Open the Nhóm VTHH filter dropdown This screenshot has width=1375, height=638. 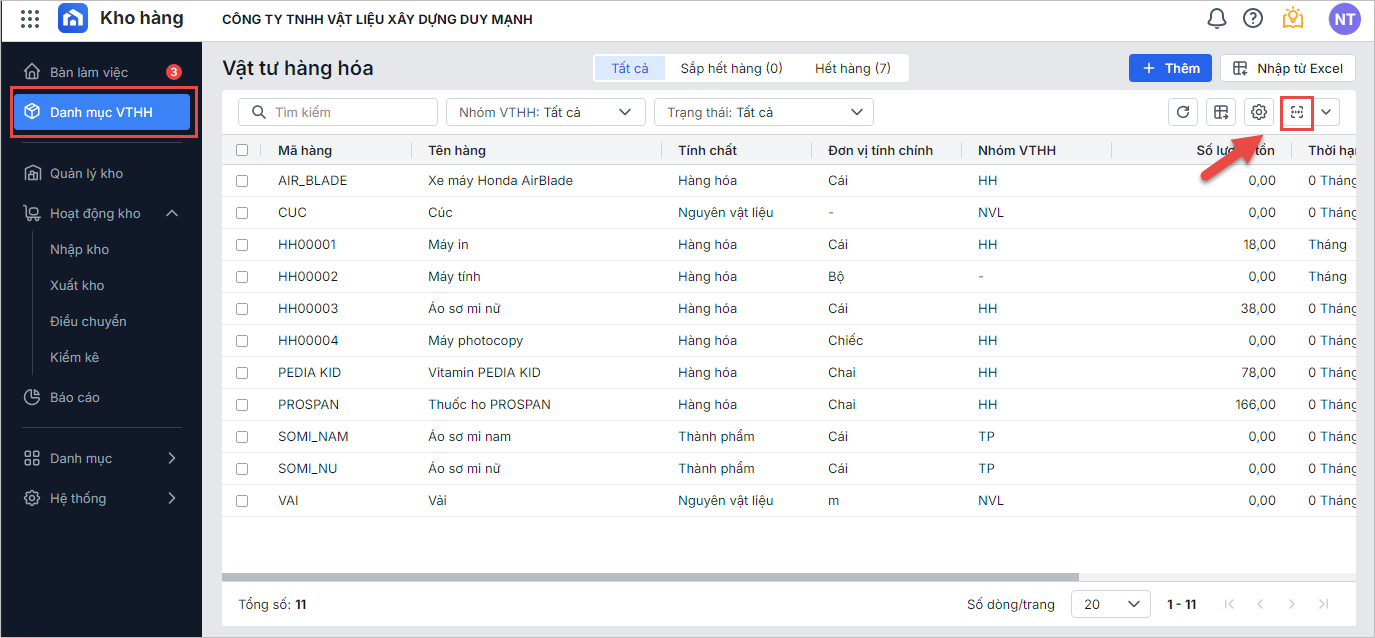(545, 112)
